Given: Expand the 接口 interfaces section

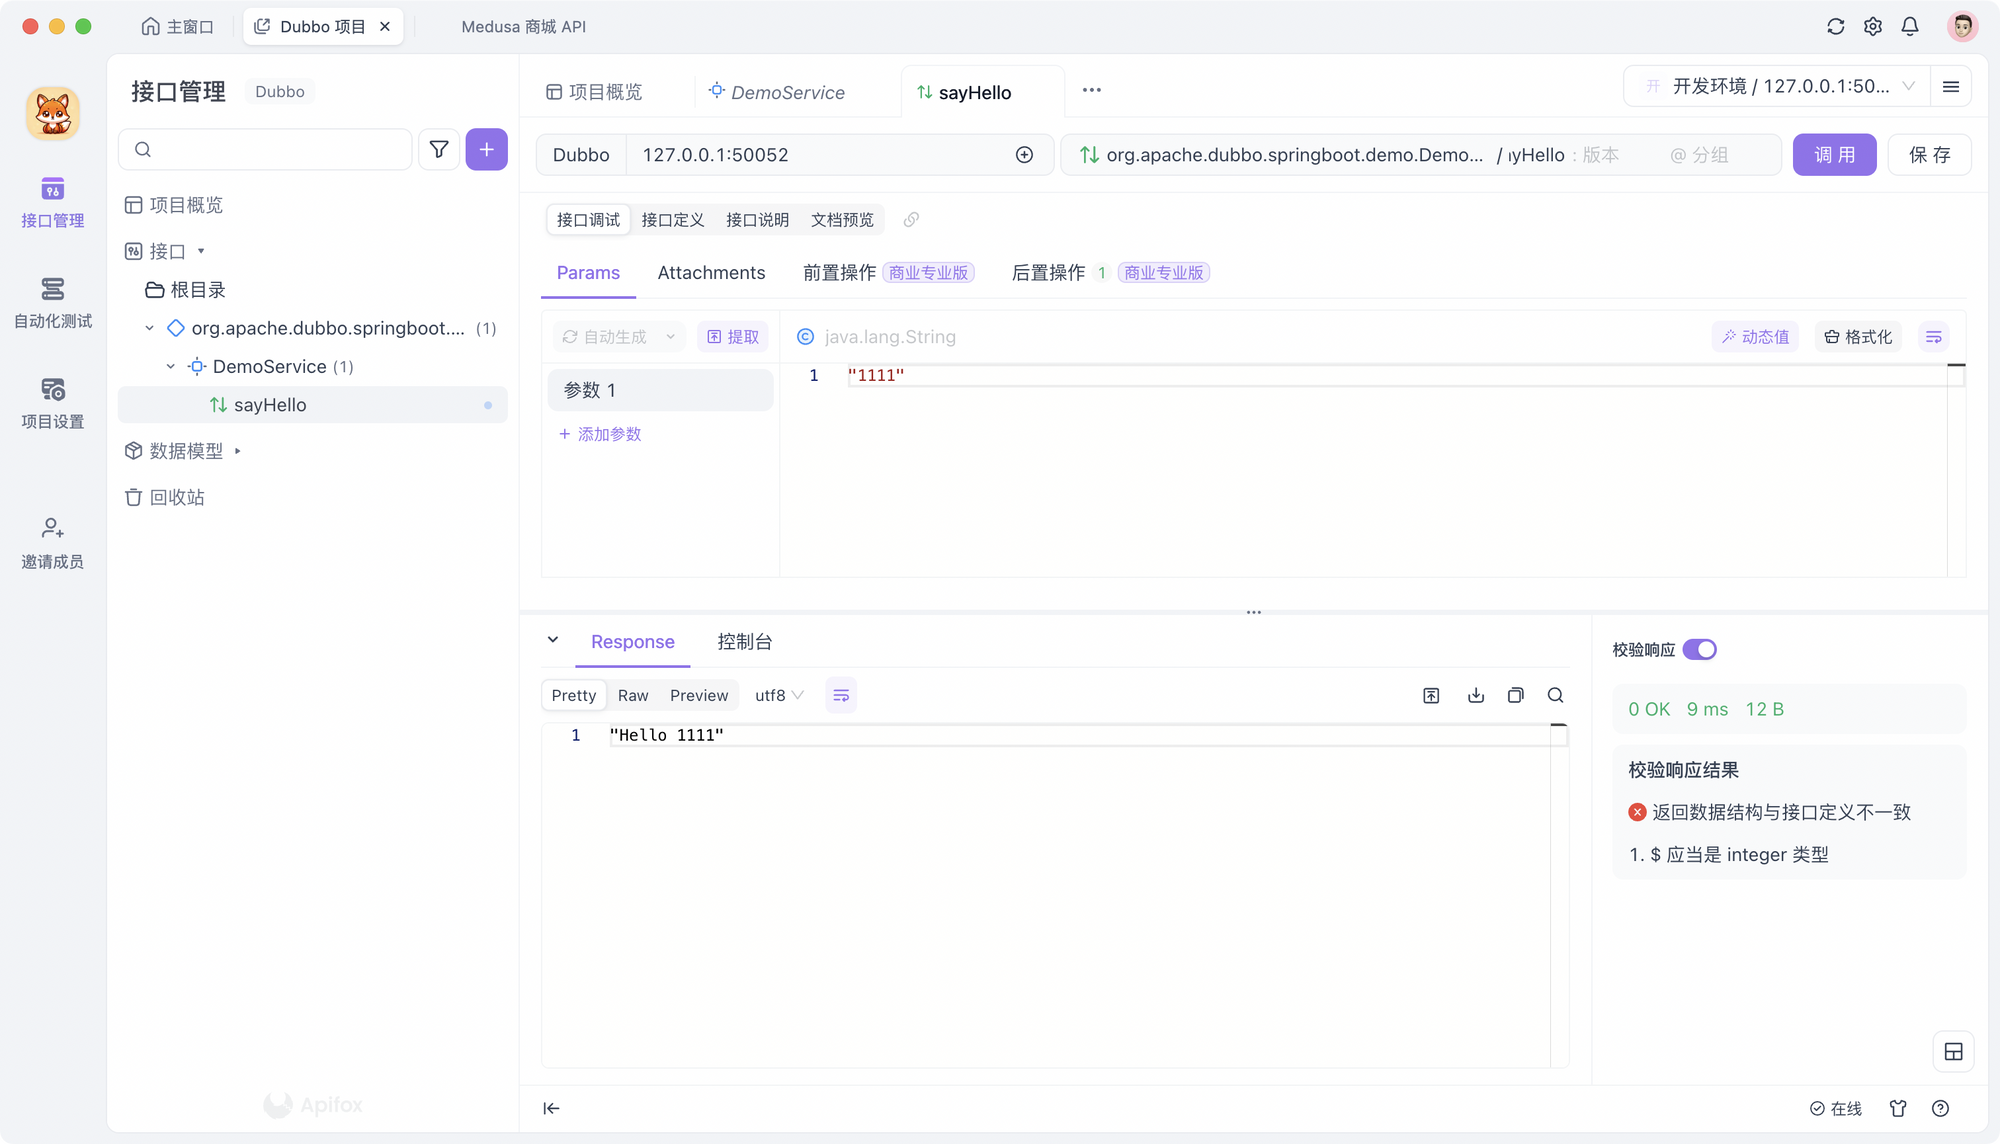Looking at the screenshot, I should pos(202,250).
